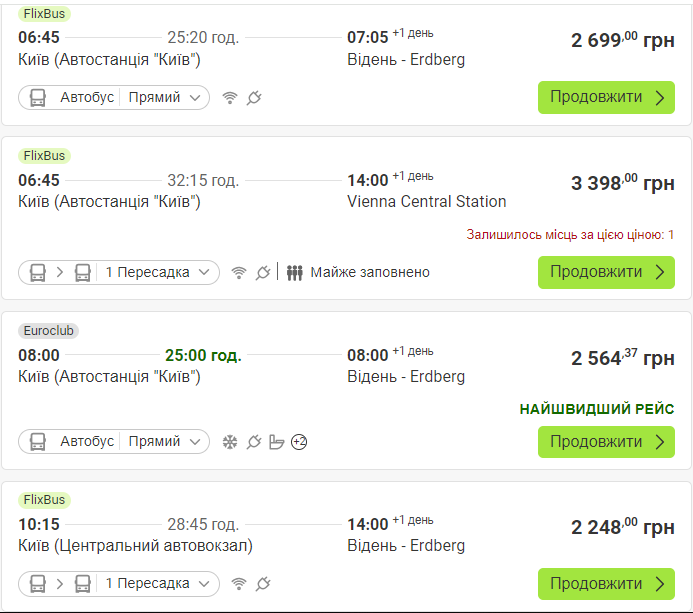The height and width of the screenshot is (613, 693).
Task: Click the bus icon on the Euroclub trip
Action: [x=38, y=442]
